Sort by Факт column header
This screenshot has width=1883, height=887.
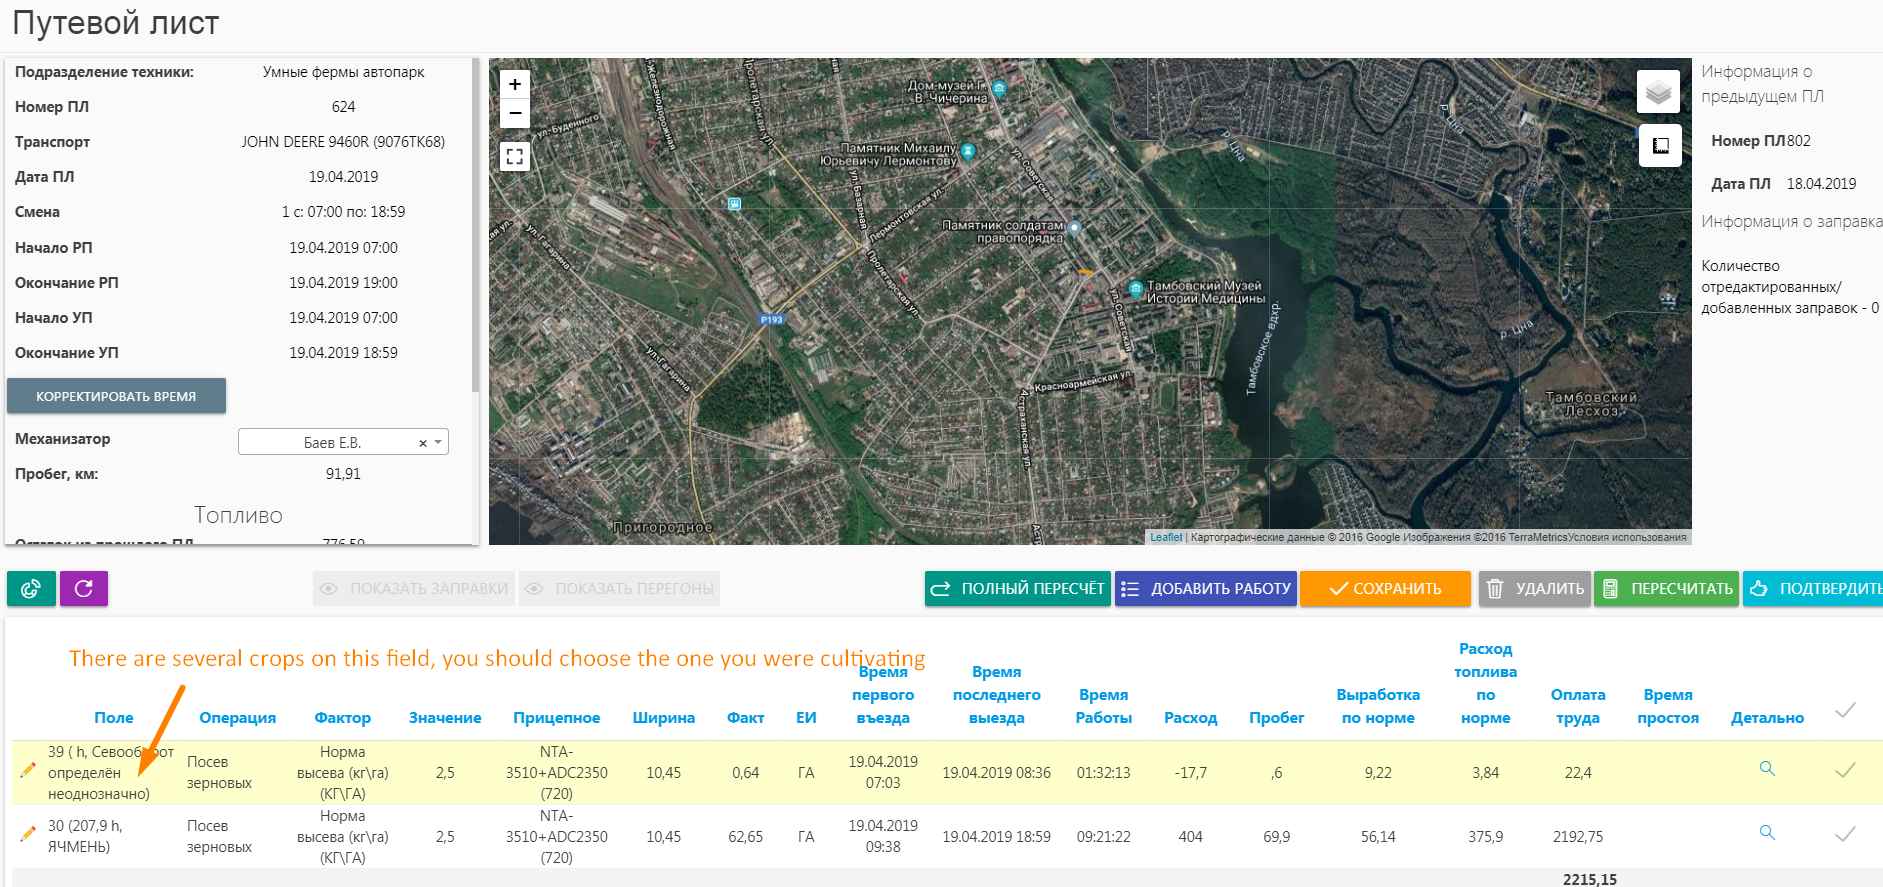tap(746, 718)
